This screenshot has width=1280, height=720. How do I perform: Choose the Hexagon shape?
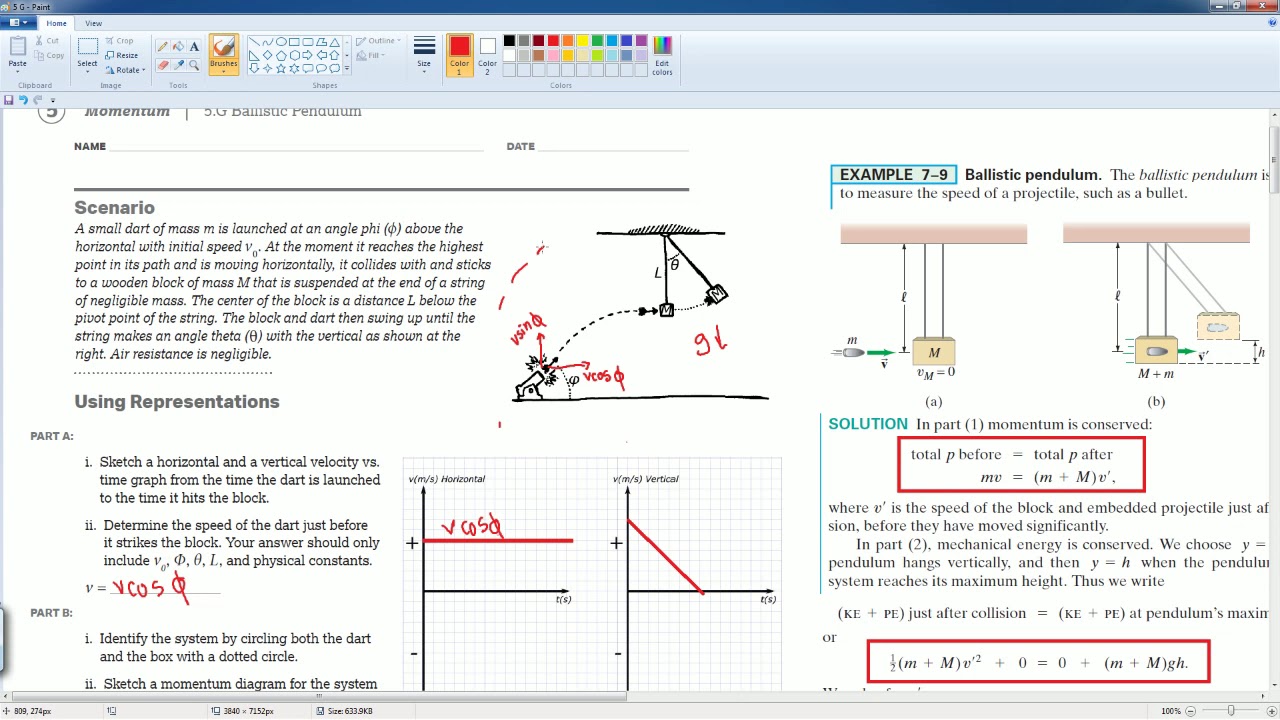[x=294, y=55]
